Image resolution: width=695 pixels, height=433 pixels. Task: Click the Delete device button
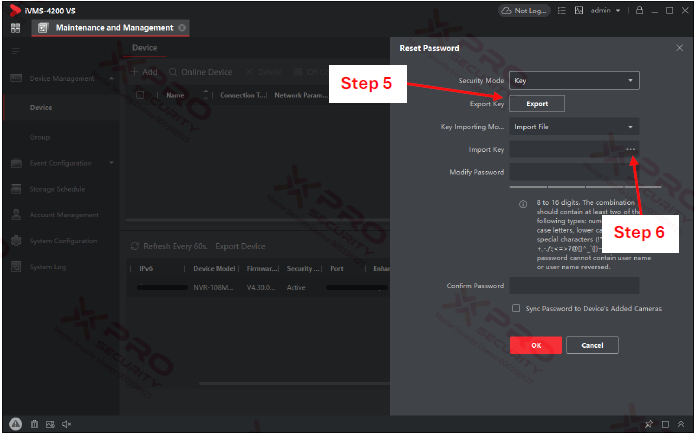[x=263, y=72]
